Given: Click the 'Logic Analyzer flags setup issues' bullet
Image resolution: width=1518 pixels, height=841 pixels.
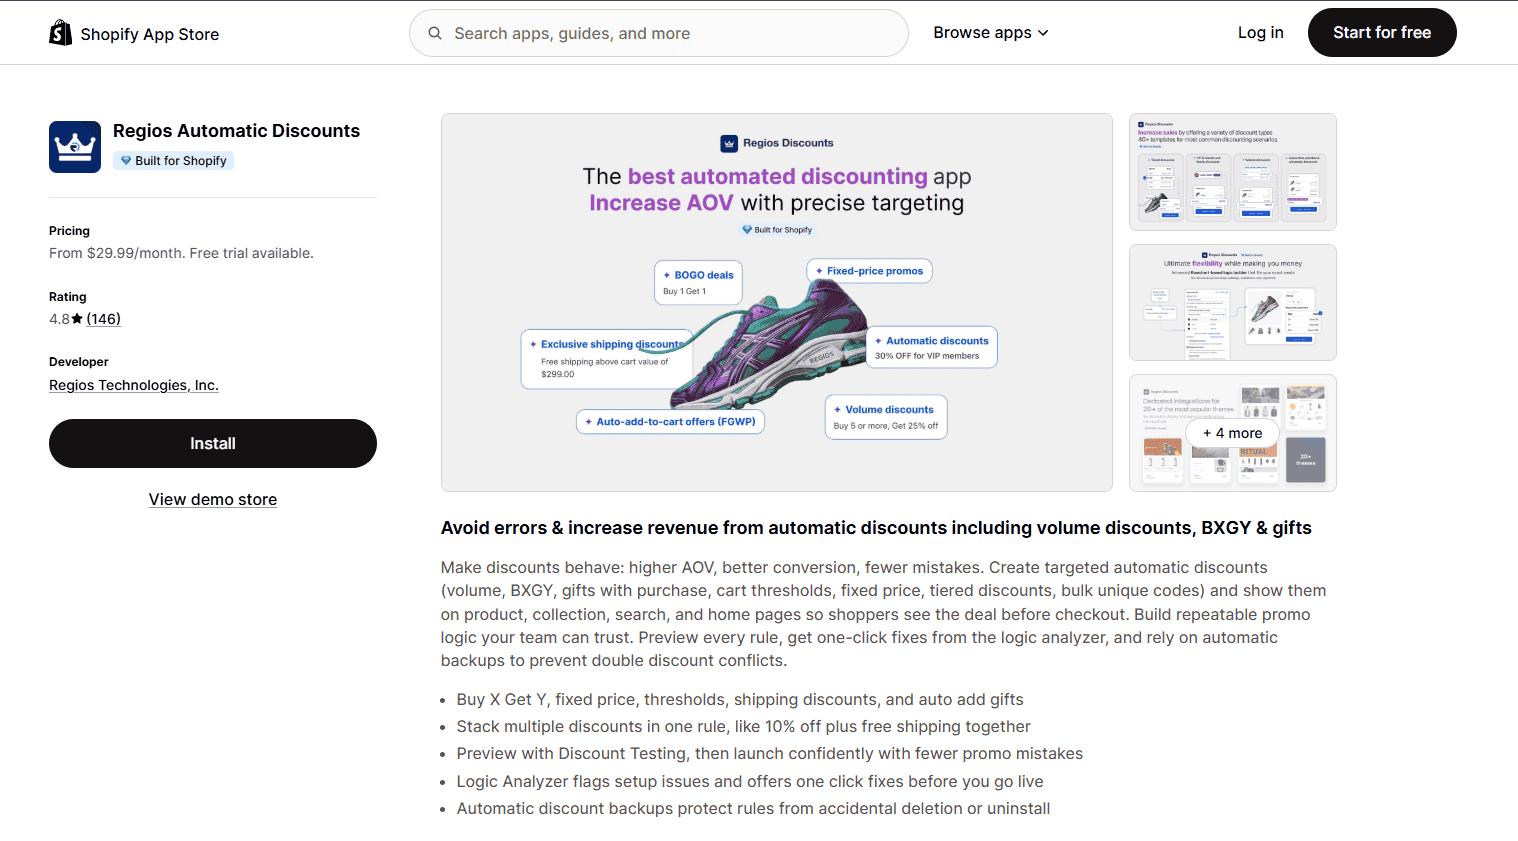Looking at the screenshot, I should [x=750, y=781].
